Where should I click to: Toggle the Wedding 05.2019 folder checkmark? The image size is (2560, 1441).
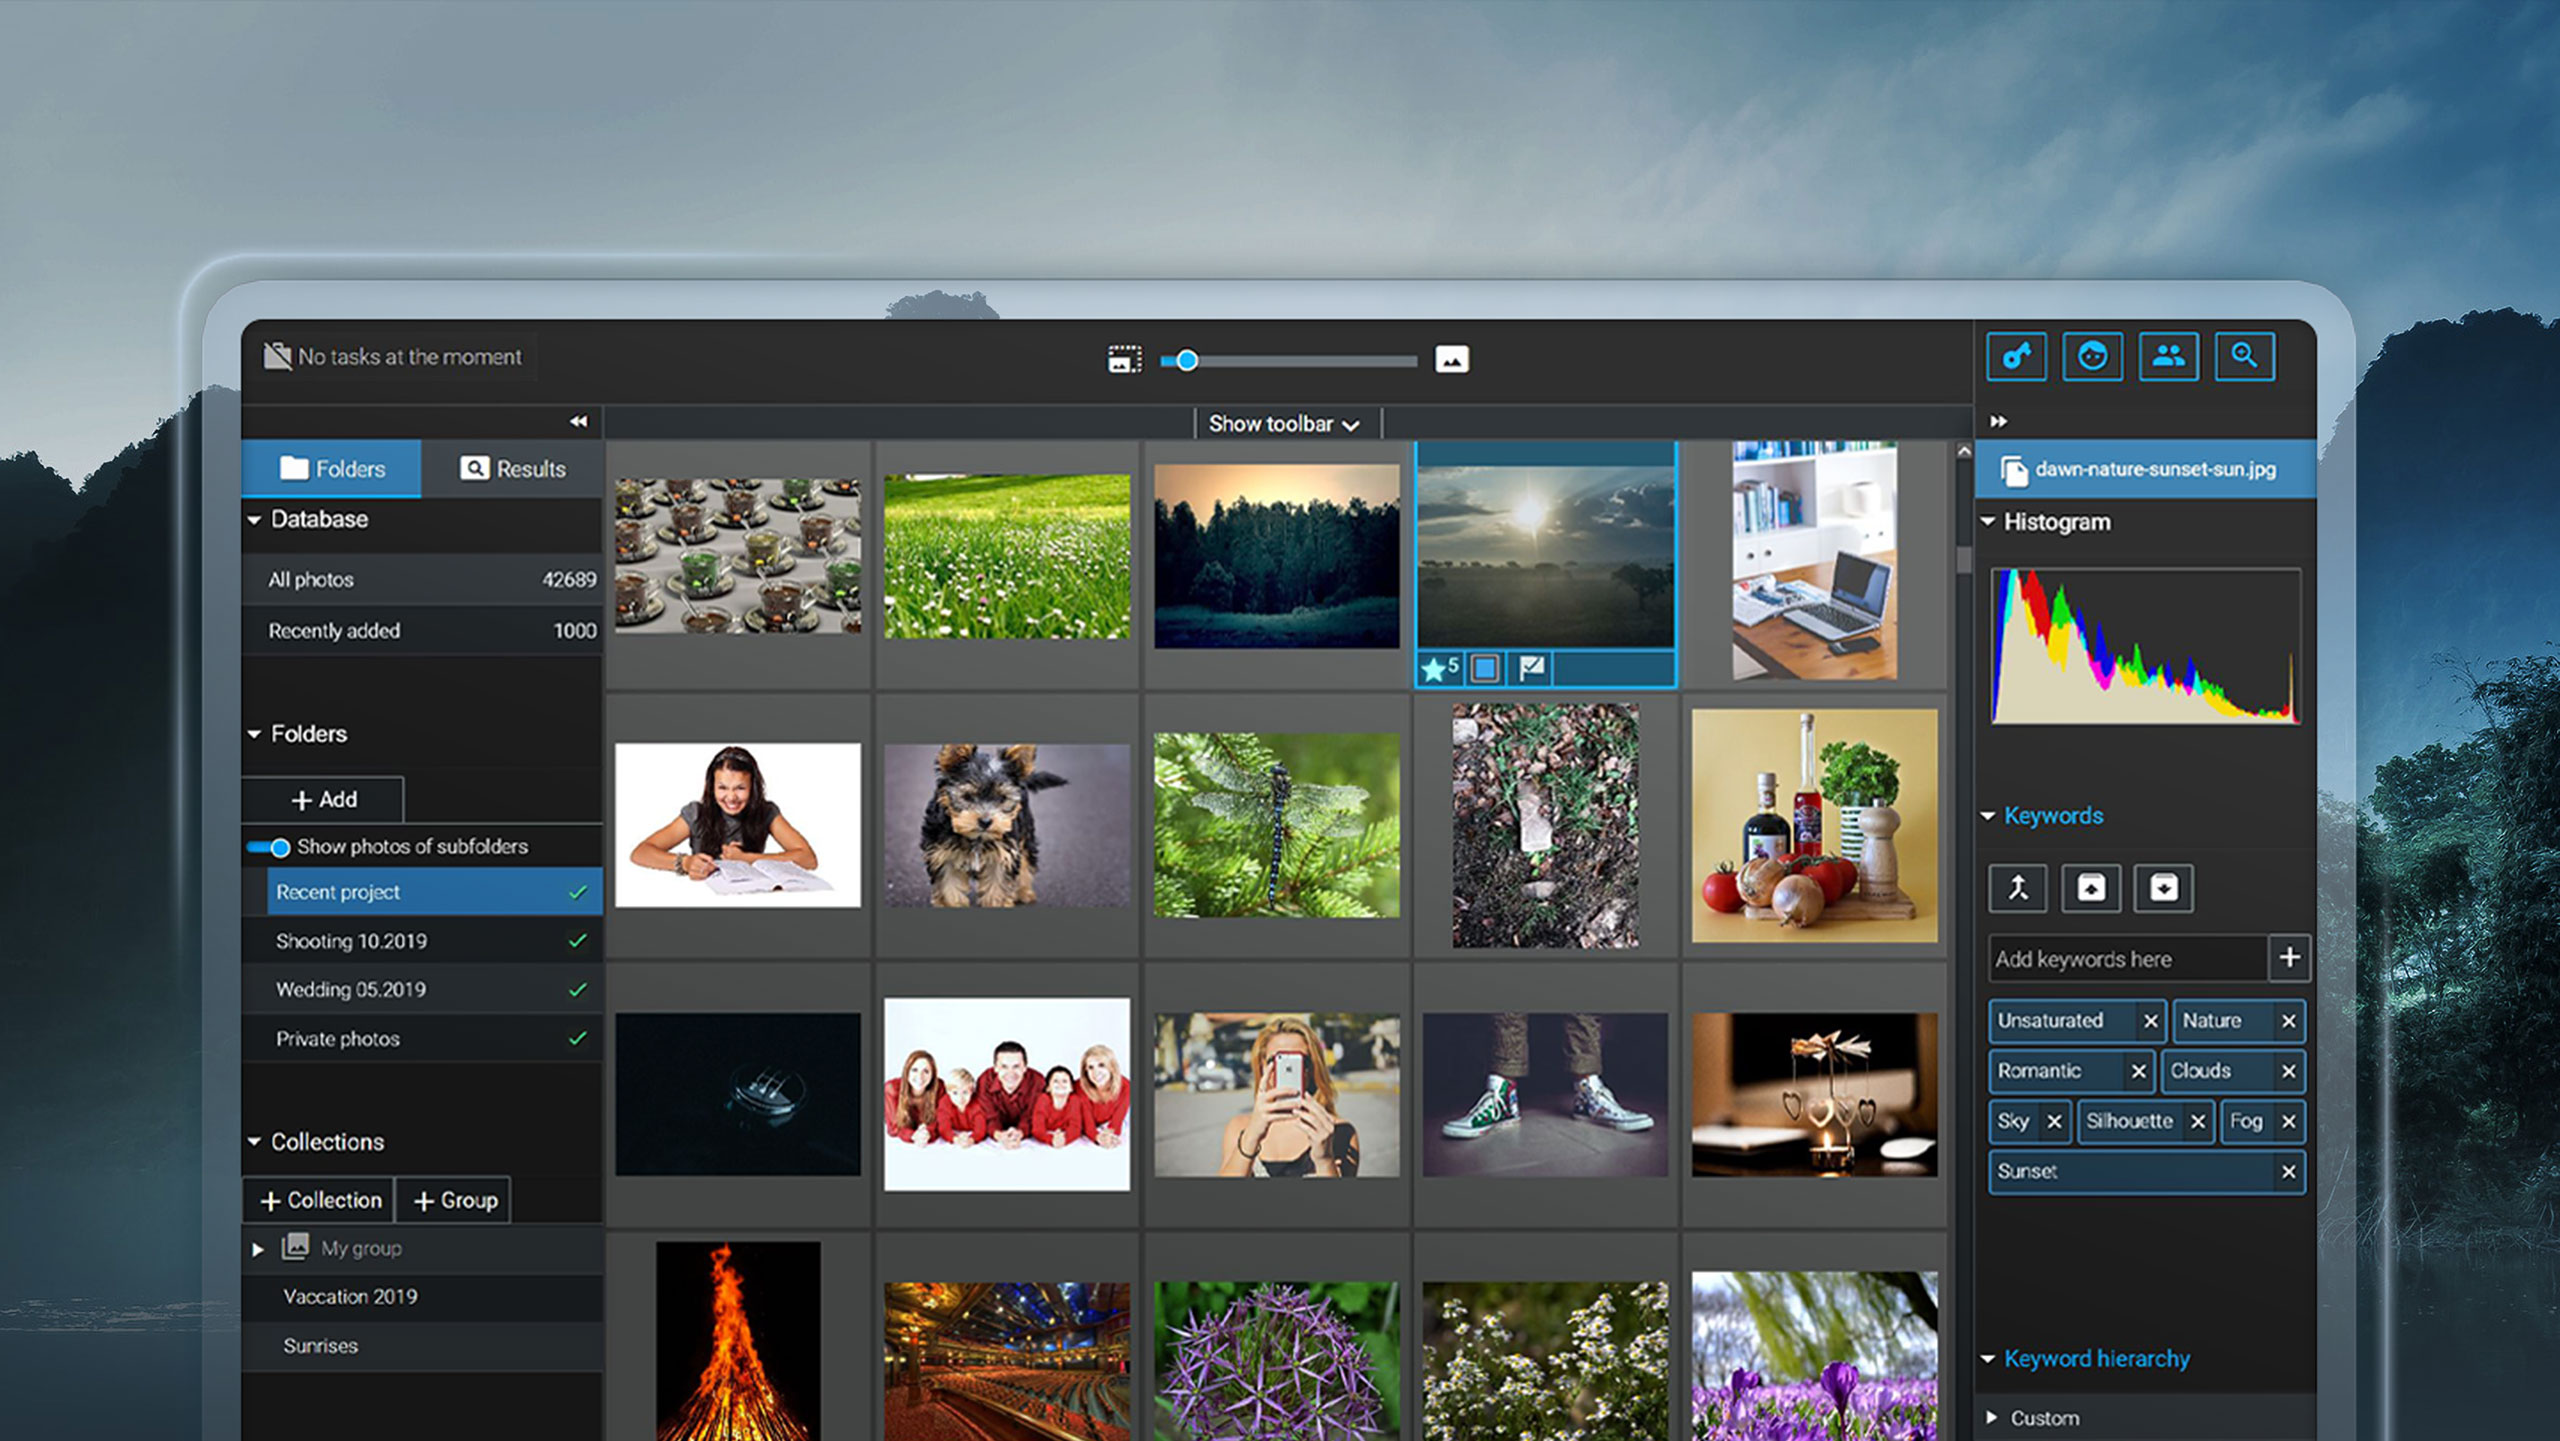tap(577, 990)
